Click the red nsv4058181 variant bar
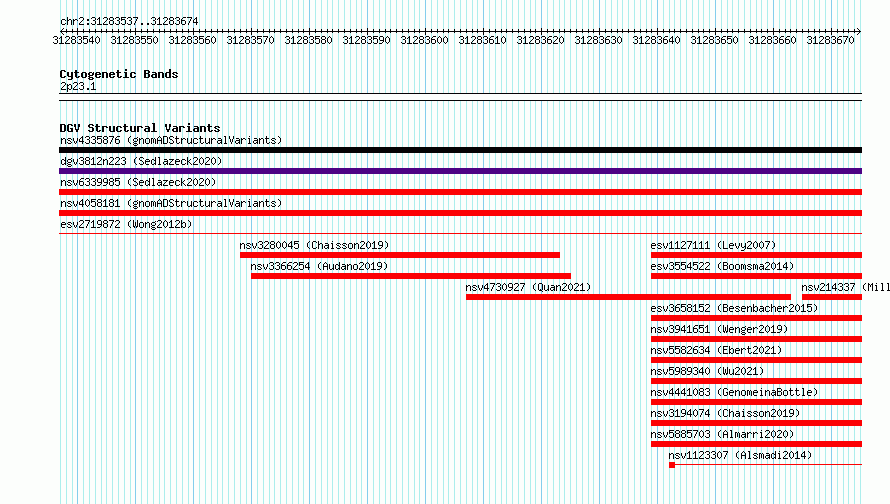890x504 pixels. pos(460,213)
